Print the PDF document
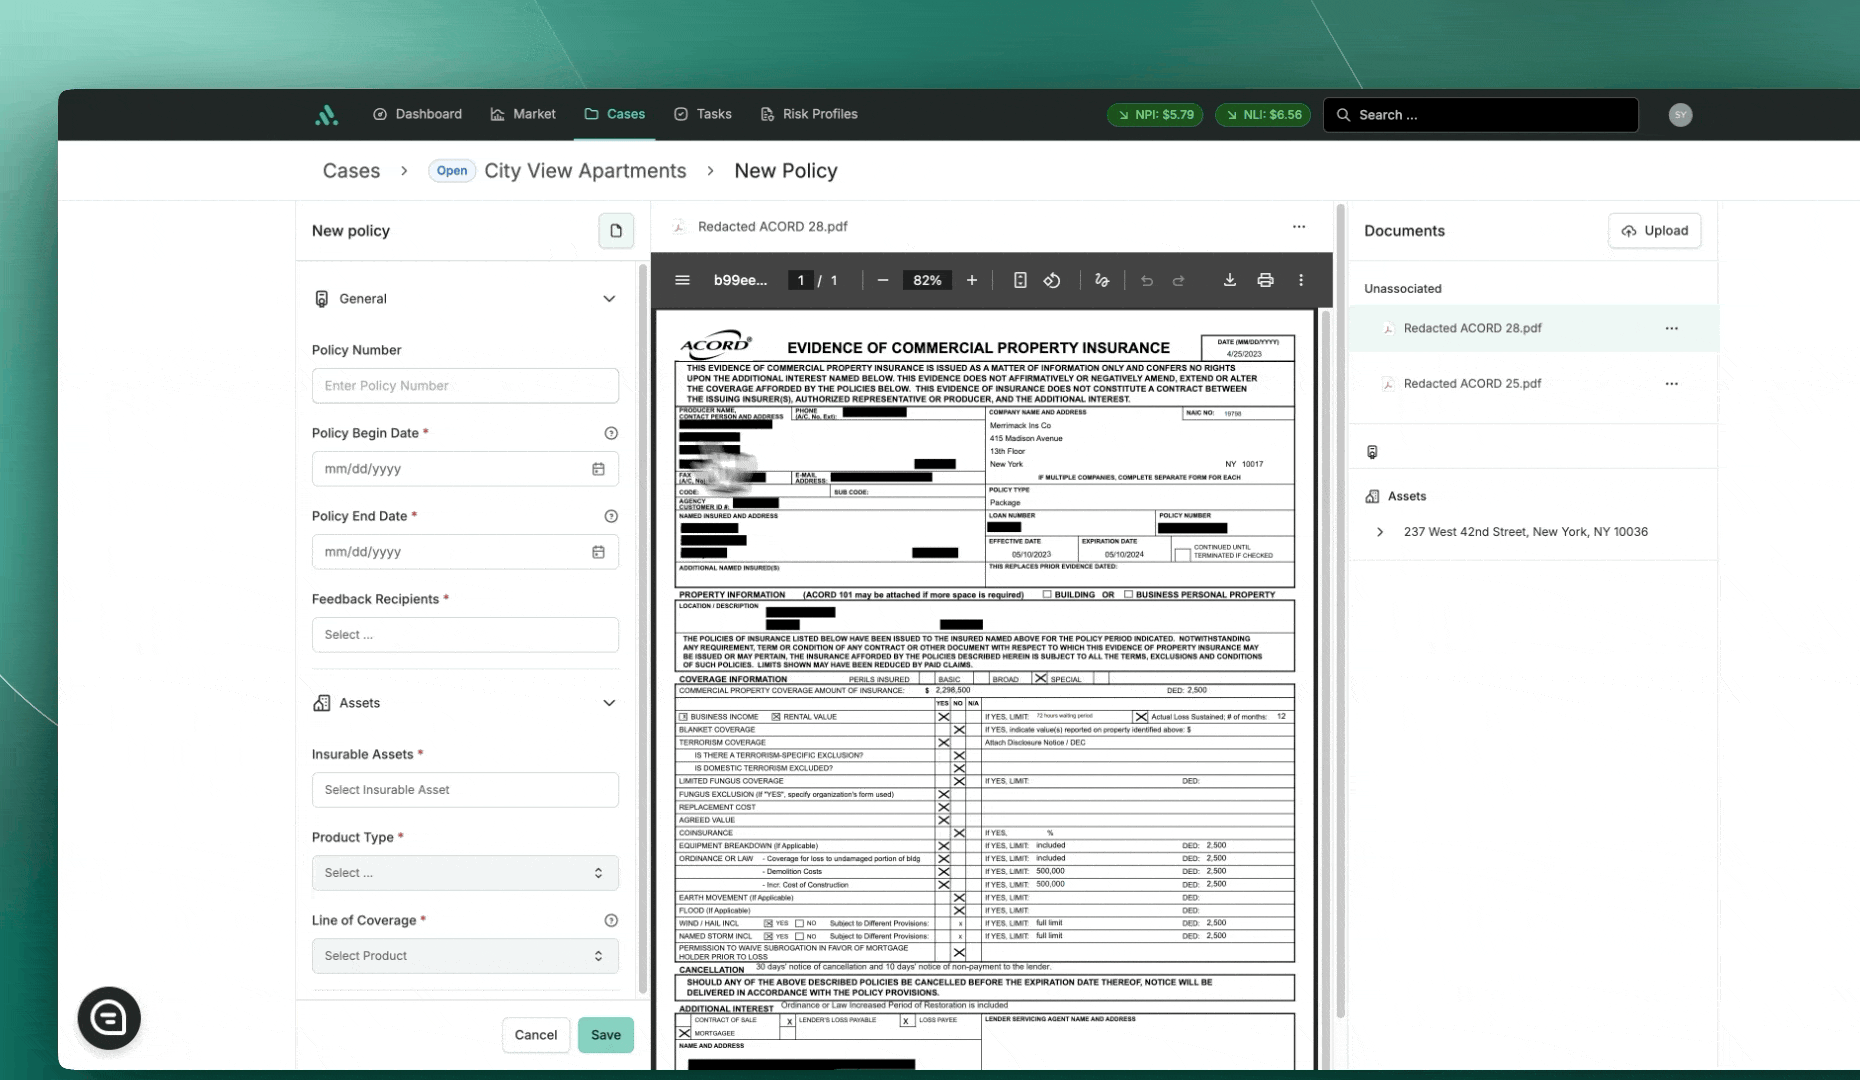1860x1080 pixels. coord(1265,280)
